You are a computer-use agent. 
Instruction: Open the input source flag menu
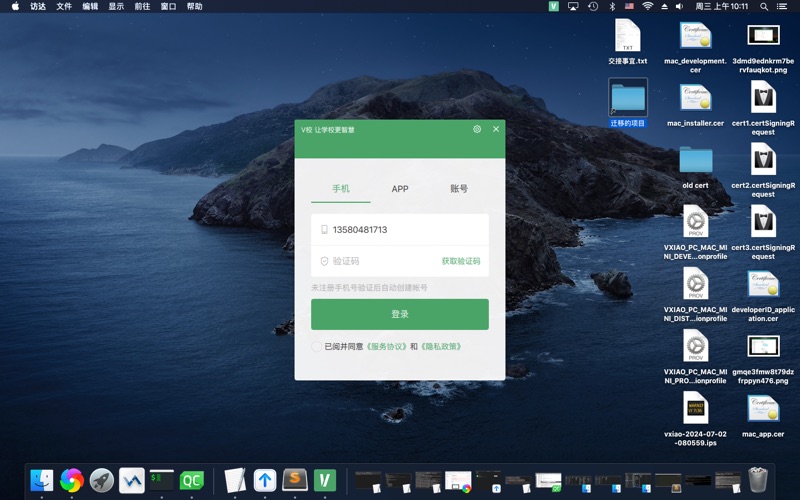point(630,6)
